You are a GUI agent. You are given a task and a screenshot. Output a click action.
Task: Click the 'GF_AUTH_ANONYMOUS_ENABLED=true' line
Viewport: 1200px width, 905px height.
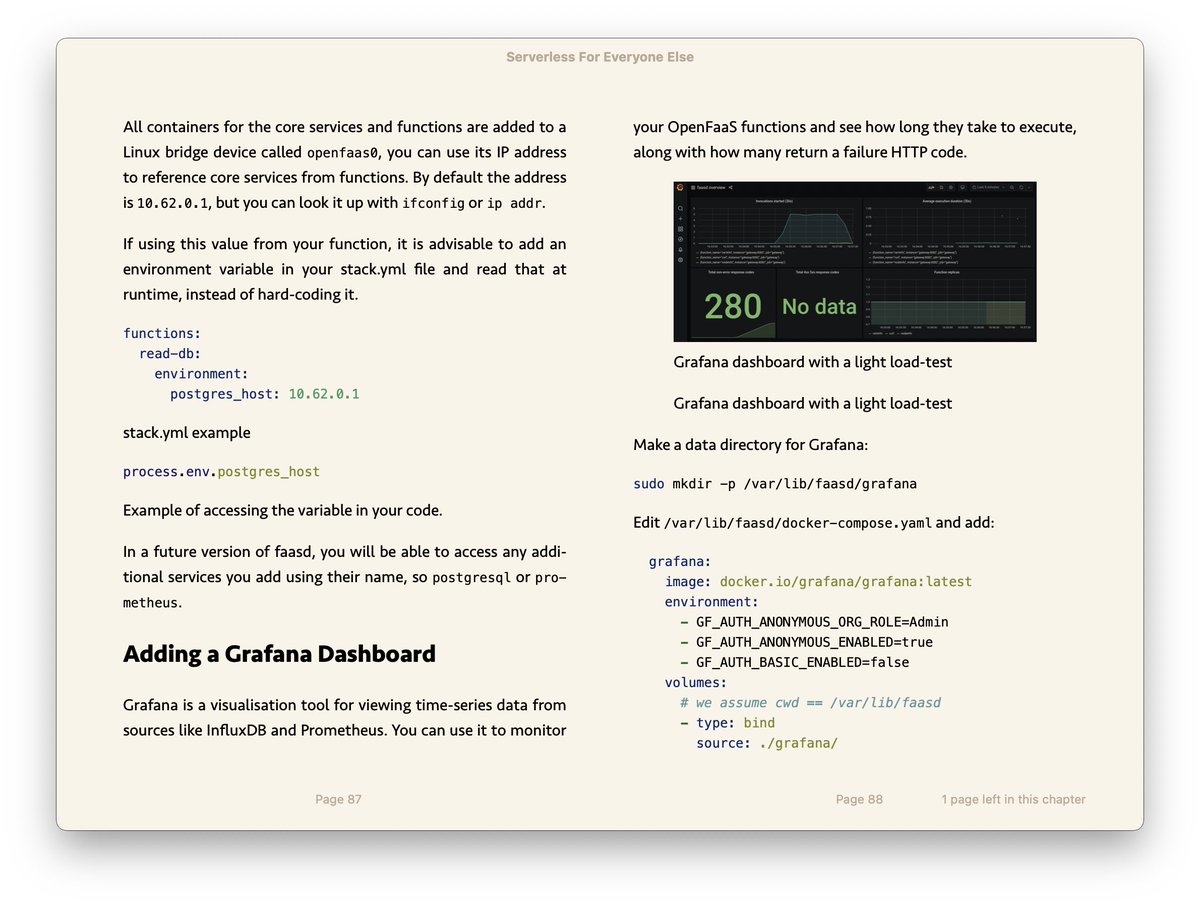[806, 642]
